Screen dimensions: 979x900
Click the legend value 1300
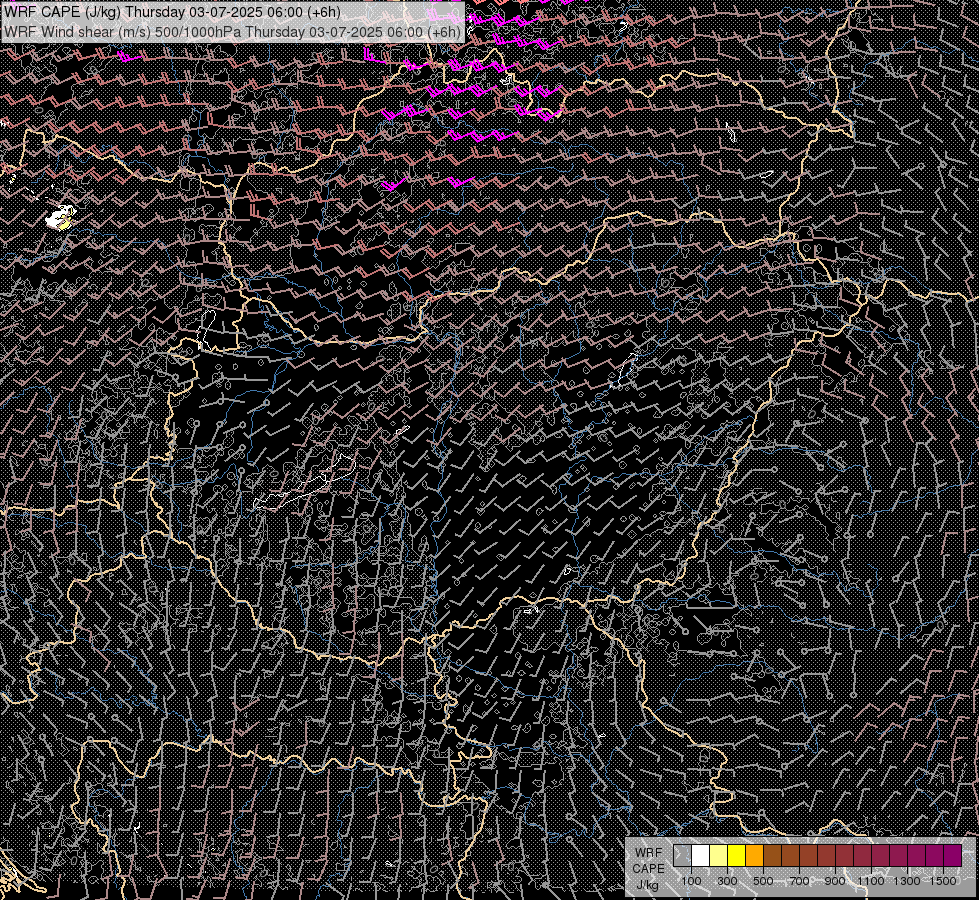tap(907, 881)
